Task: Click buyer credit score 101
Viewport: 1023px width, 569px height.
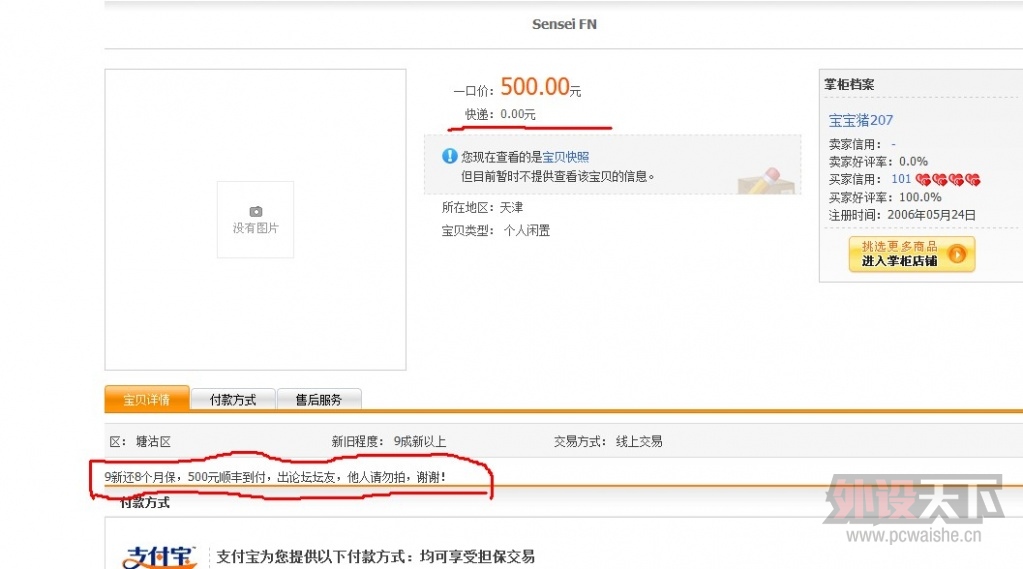Action: pos(901,179)
